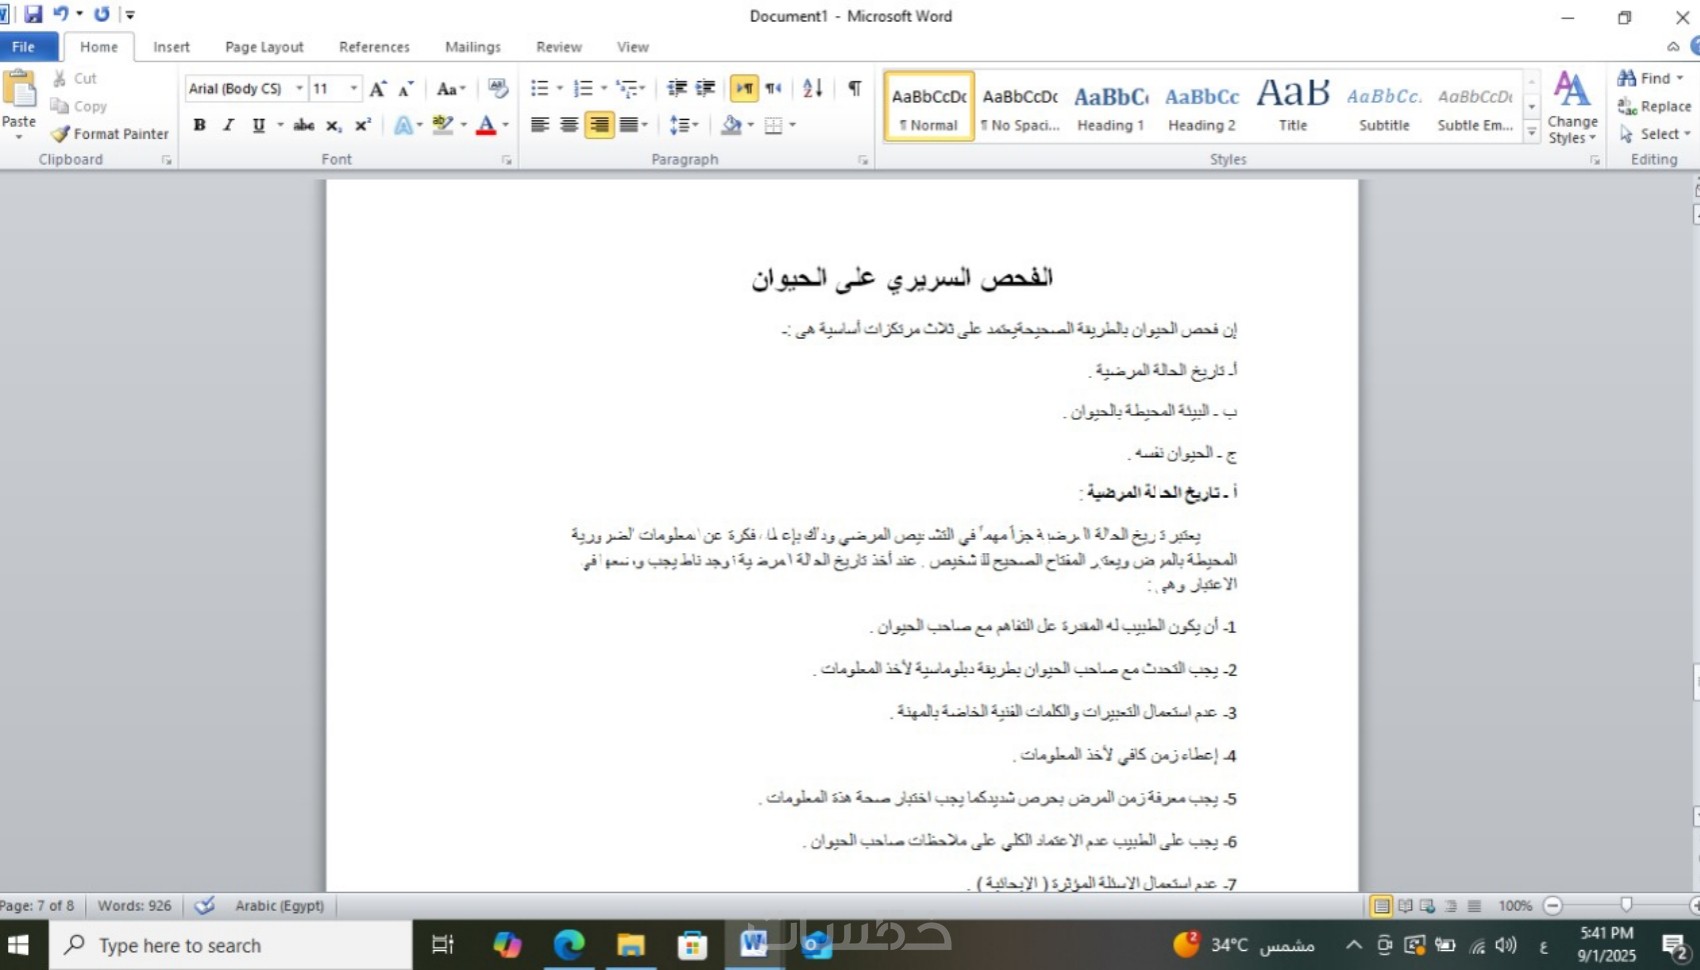The height and width of the screenshot is (970, 1700).
Task: Open font size dropdown showing 11
Action: tap(353, 89)
